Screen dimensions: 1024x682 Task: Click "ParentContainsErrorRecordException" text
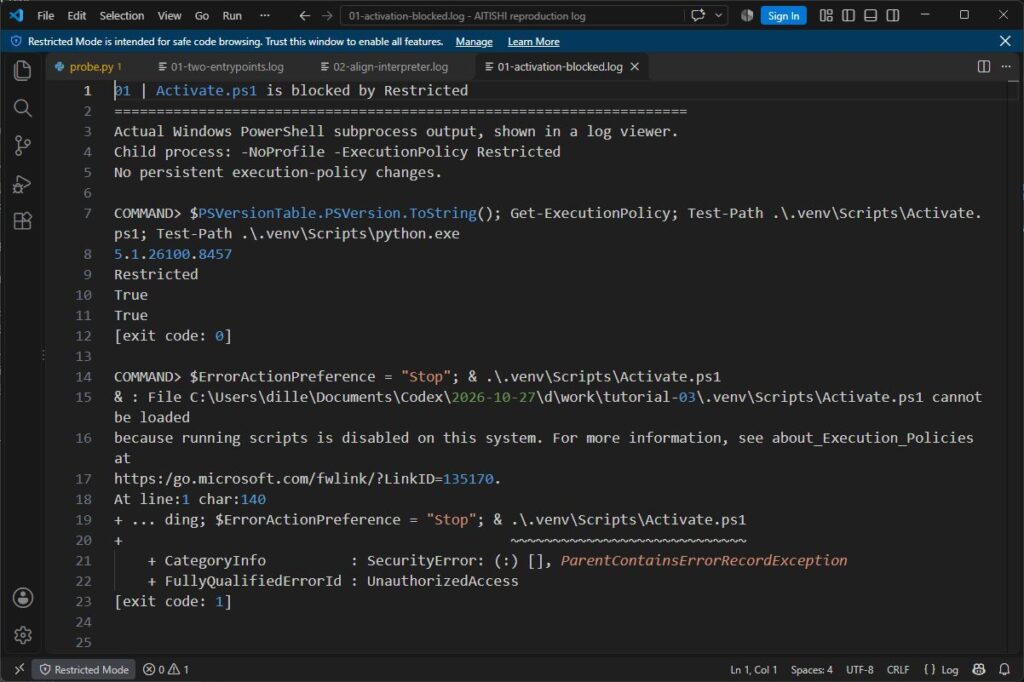(x=704, y=560)
